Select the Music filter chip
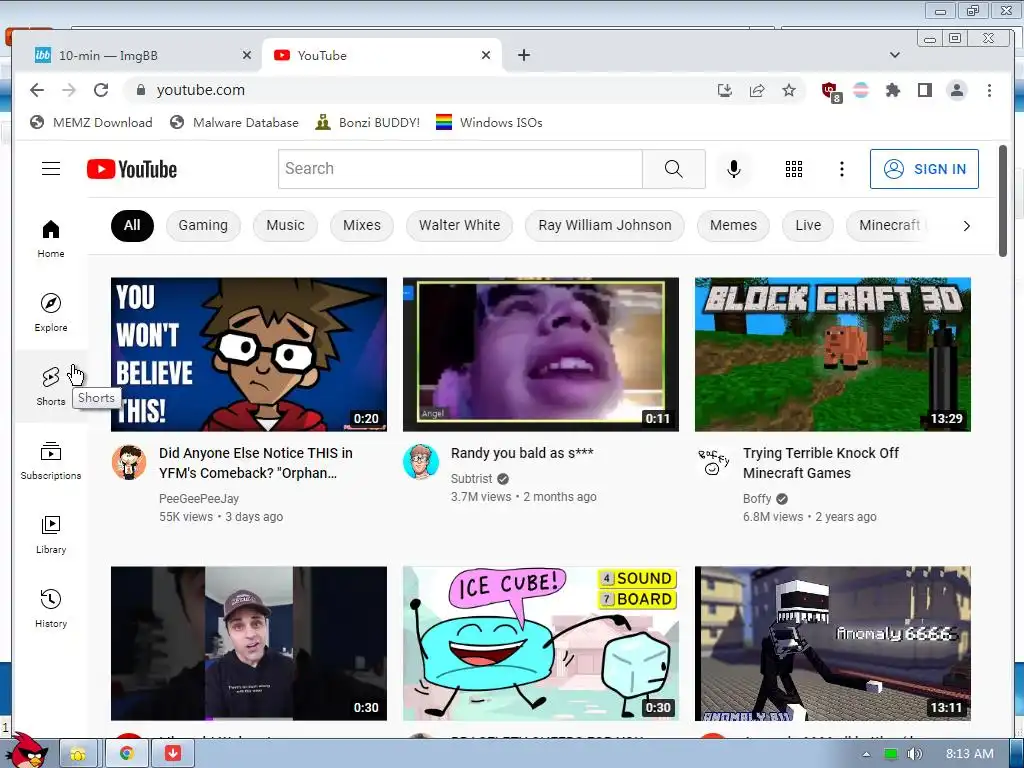Image resolution: width=1024 pixels, height=768 pixels. click(x=285, y=225)
